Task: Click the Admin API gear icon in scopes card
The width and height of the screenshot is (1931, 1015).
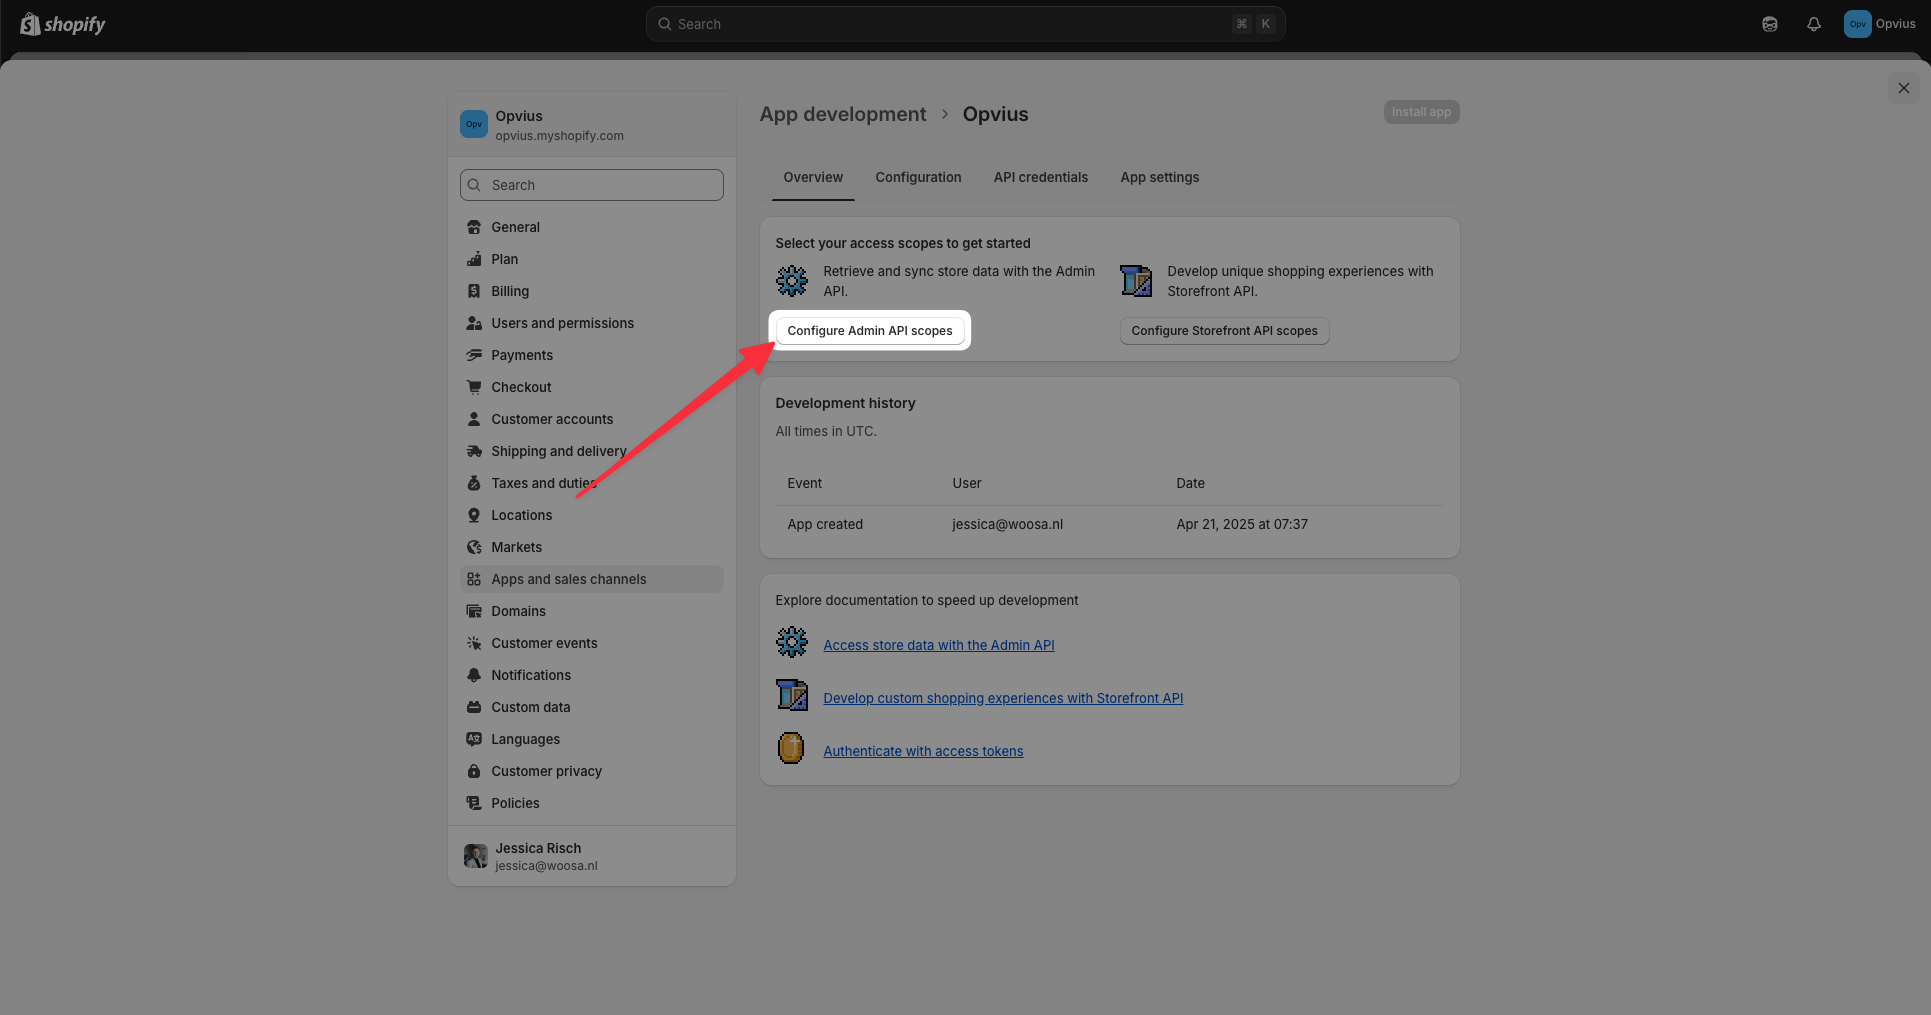Action: pyautogui.click(x=792, y=281)
